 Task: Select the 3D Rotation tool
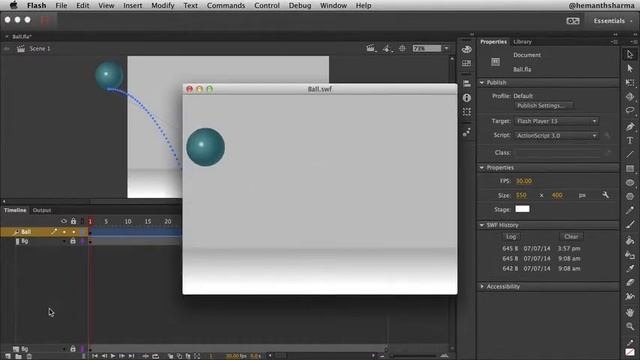(x=630, y=97)
